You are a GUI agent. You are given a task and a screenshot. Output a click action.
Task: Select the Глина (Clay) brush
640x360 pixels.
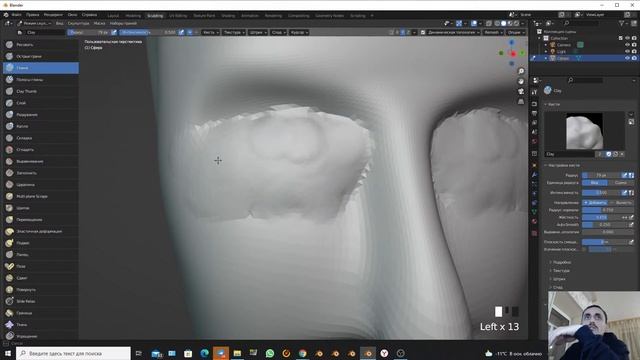(x=41, y=68)
